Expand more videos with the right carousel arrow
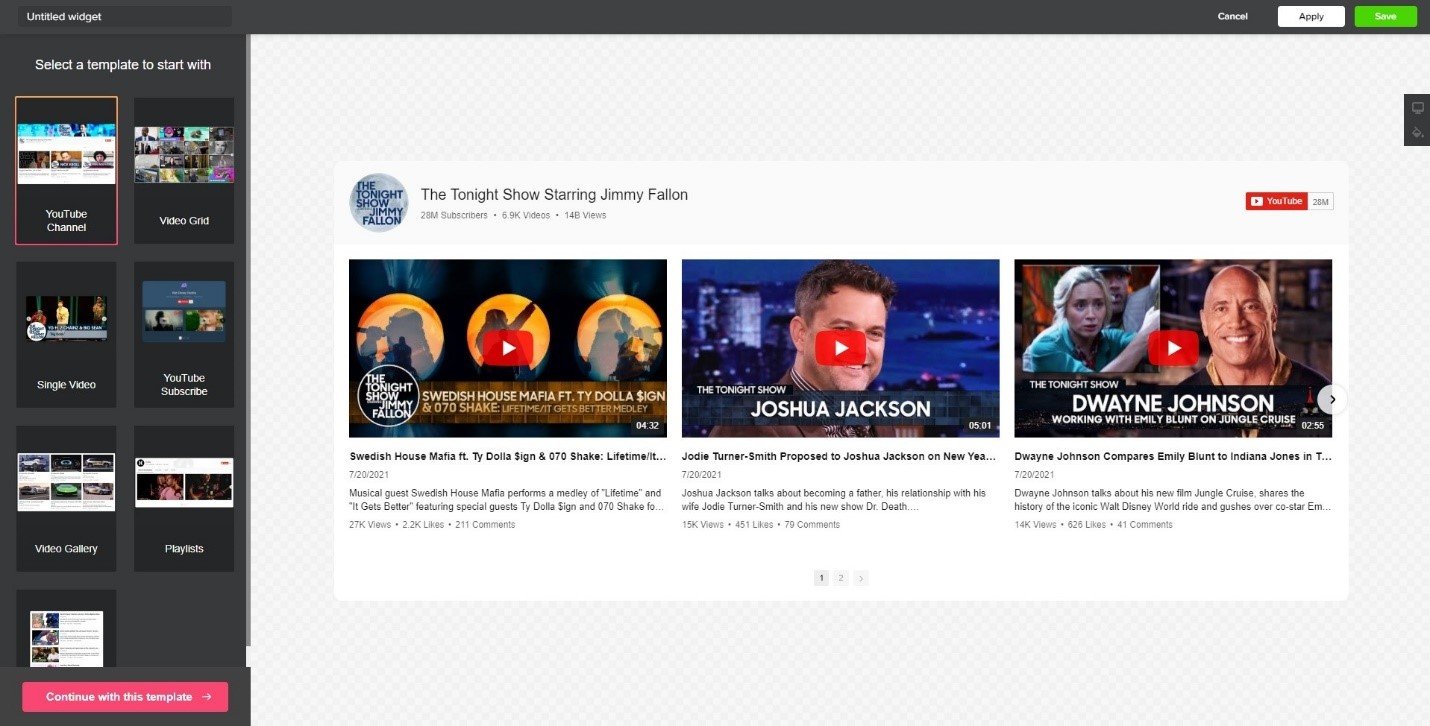This screenshot has height=726, width=1430. pos(1332,399)
